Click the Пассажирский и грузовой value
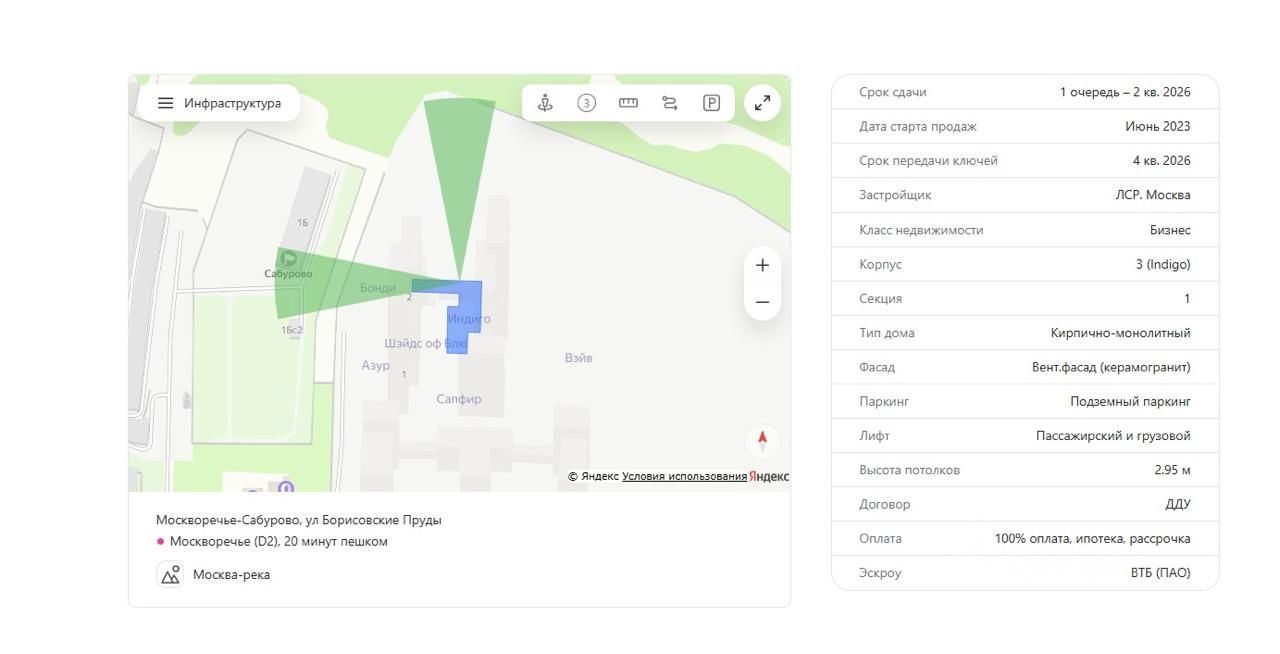 point(1113,436)
